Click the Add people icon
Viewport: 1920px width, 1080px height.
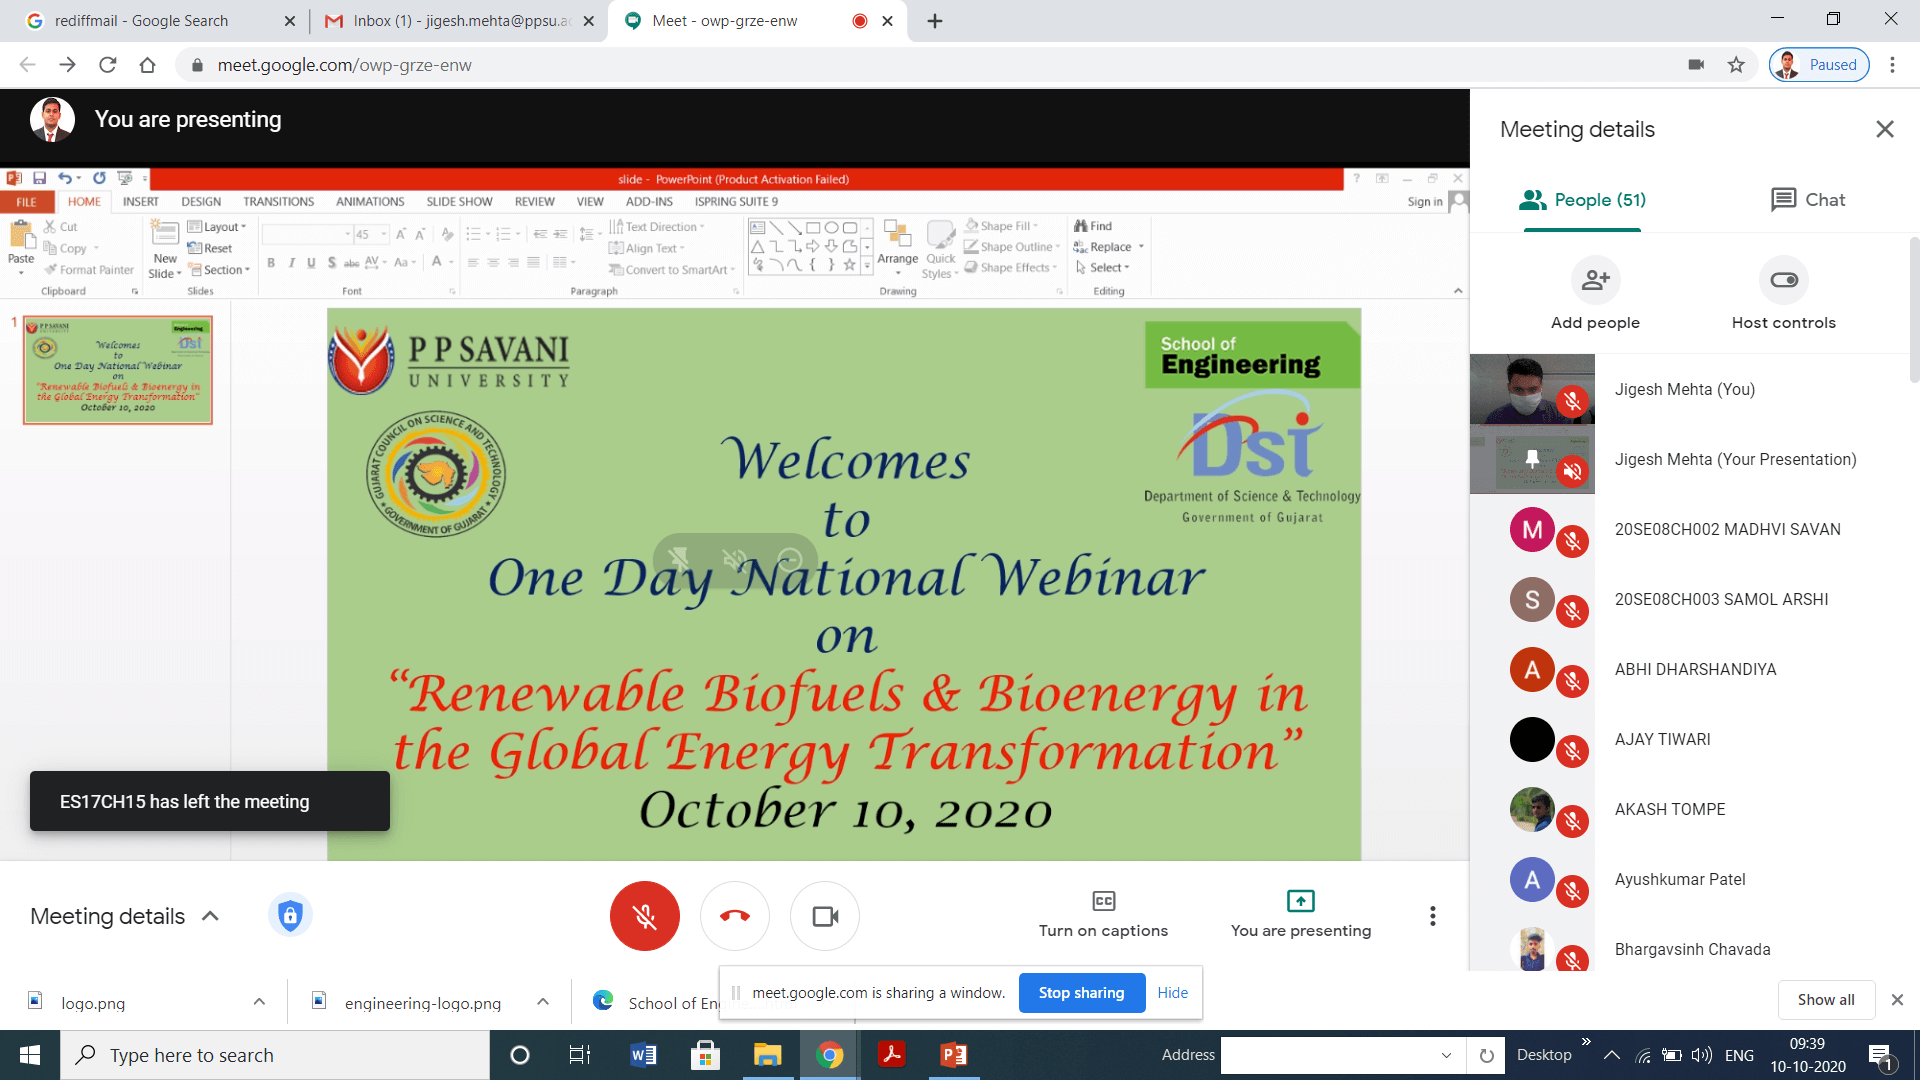point(1595,280)
